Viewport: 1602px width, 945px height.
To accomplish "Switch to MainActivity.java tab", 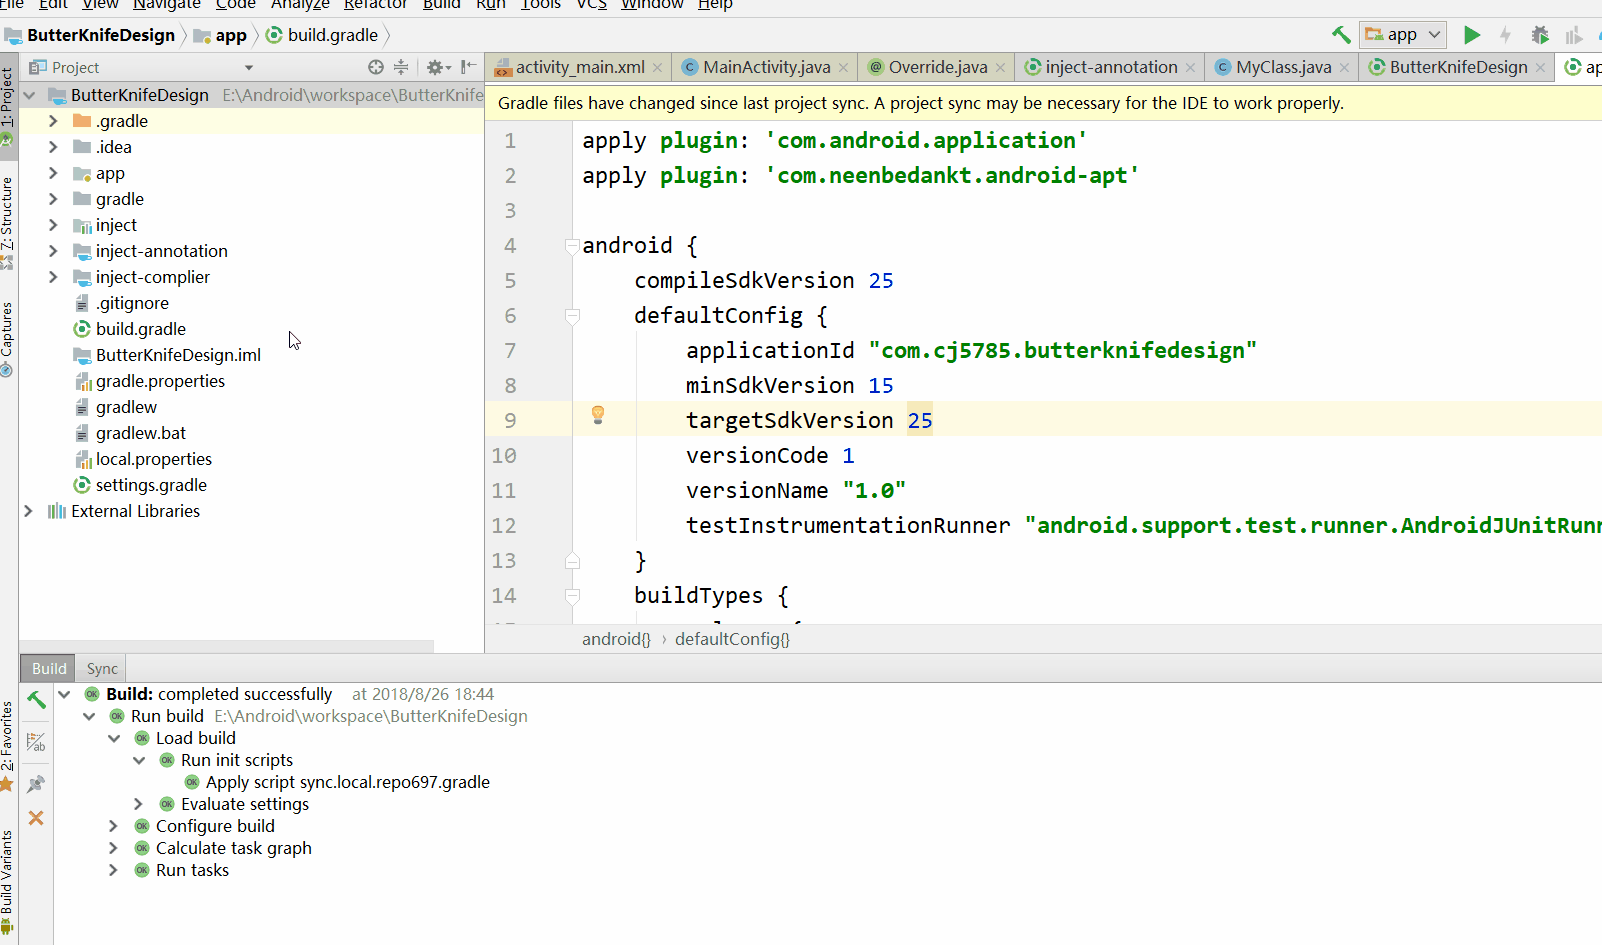I will (766, 67).
